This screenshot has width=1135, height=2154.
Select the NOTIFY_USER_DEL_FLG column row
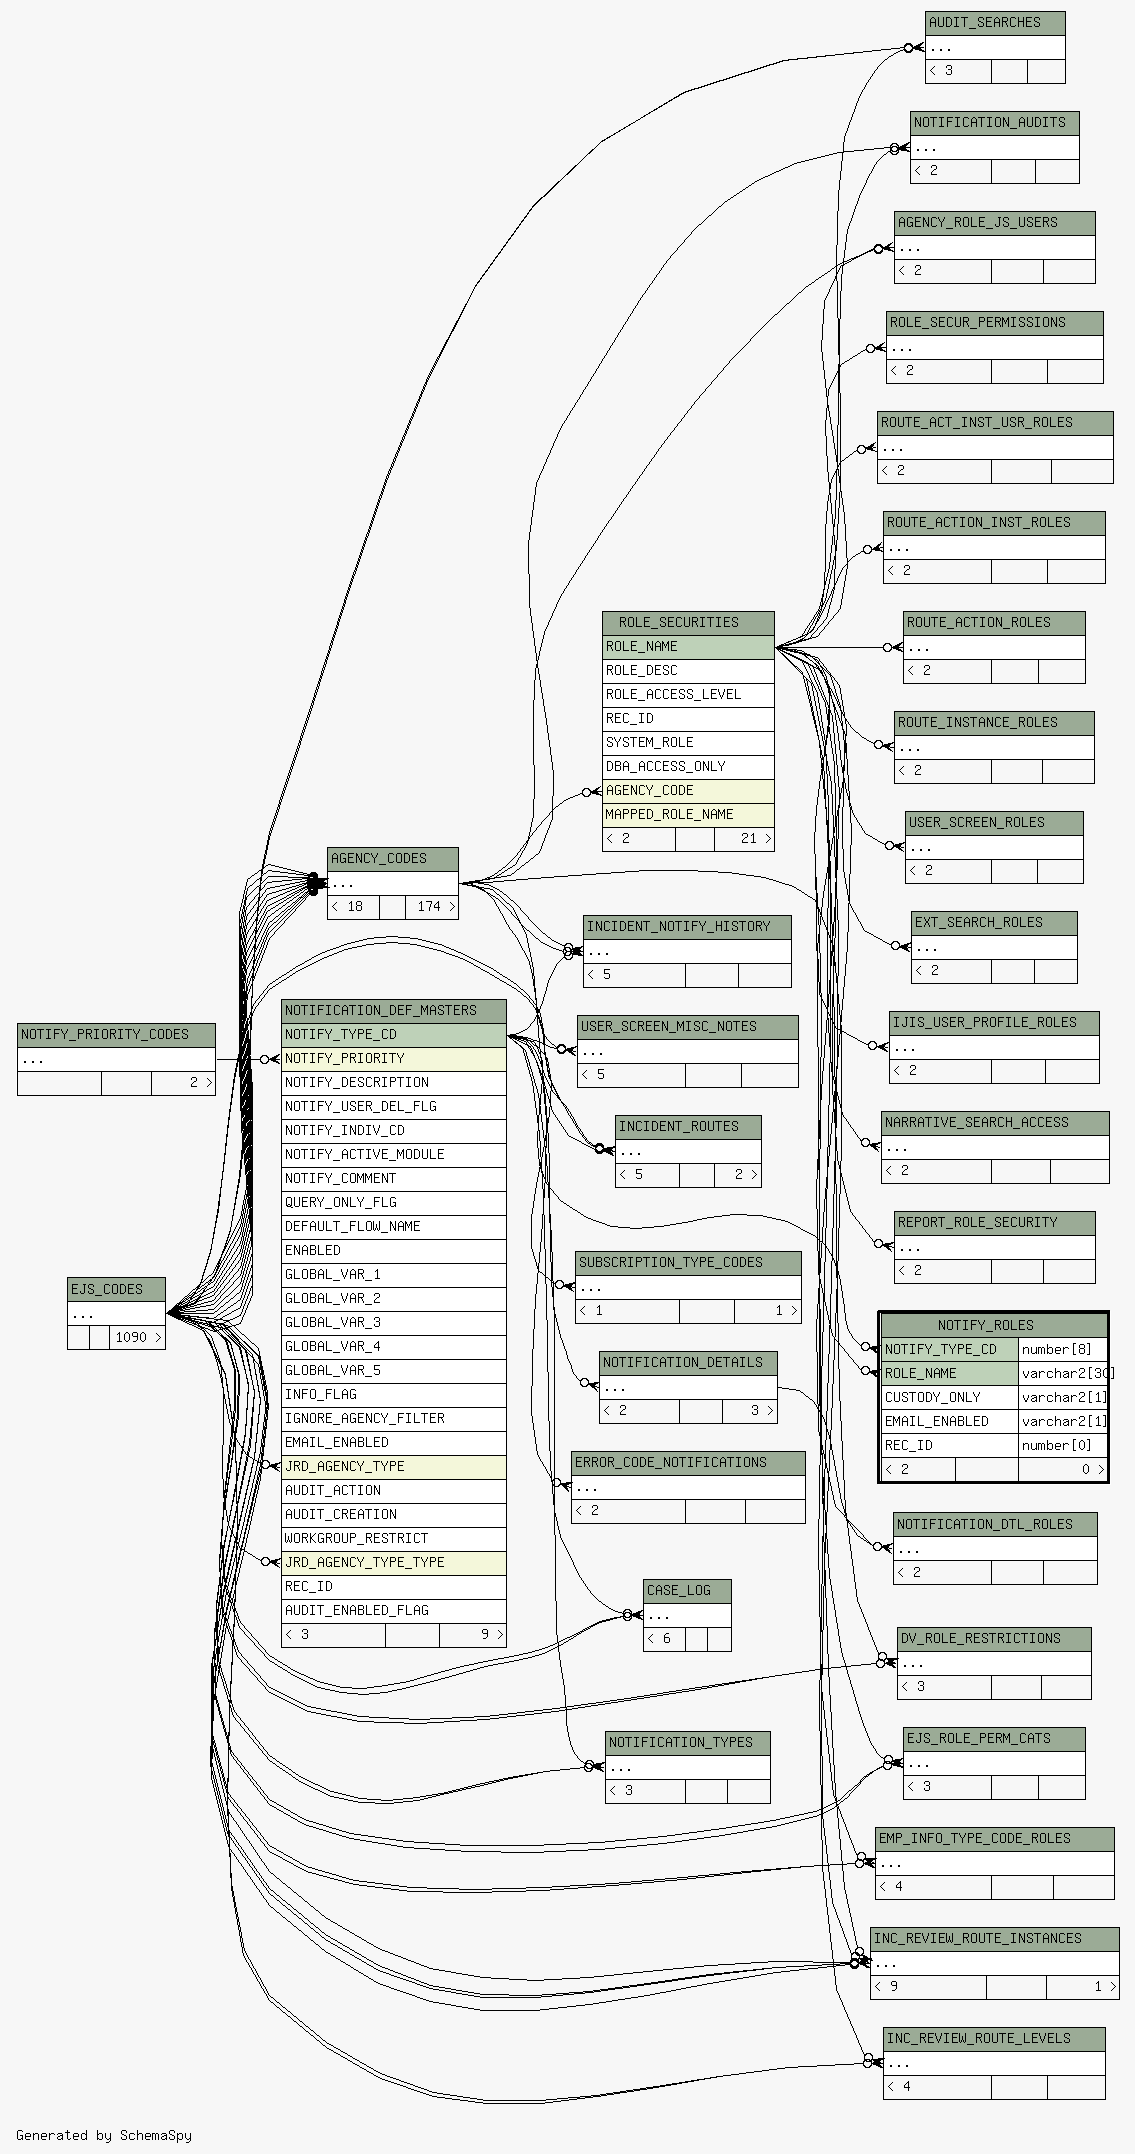(394, 1107)
